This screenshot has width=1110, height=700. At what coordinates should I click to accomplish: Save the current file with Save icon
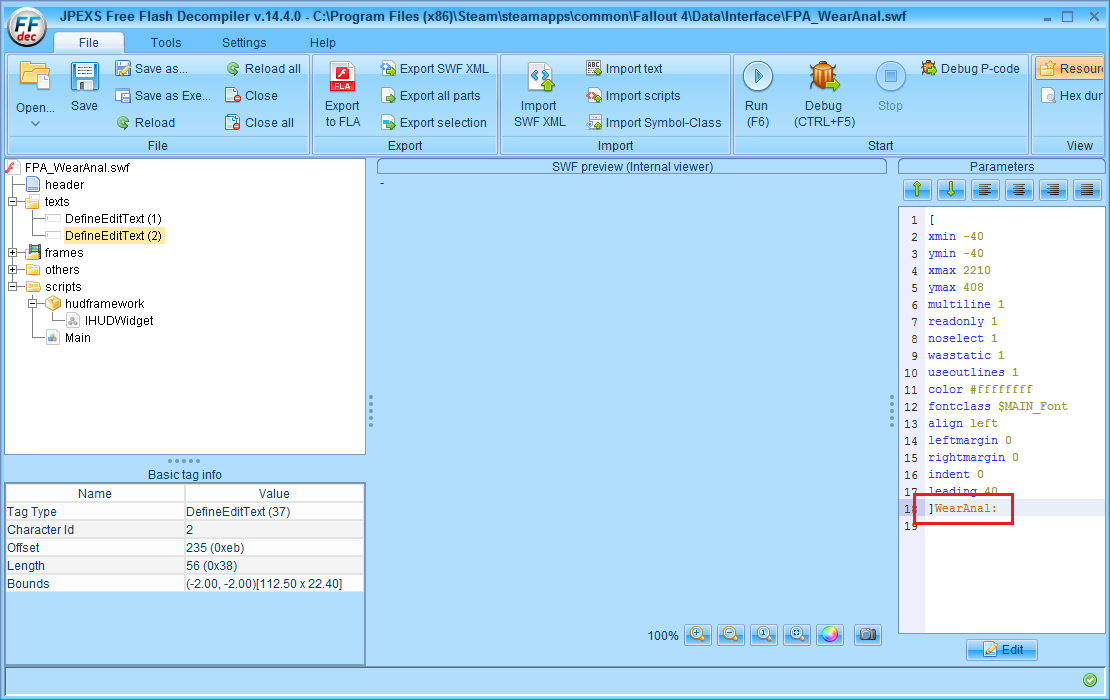[84, 76]
